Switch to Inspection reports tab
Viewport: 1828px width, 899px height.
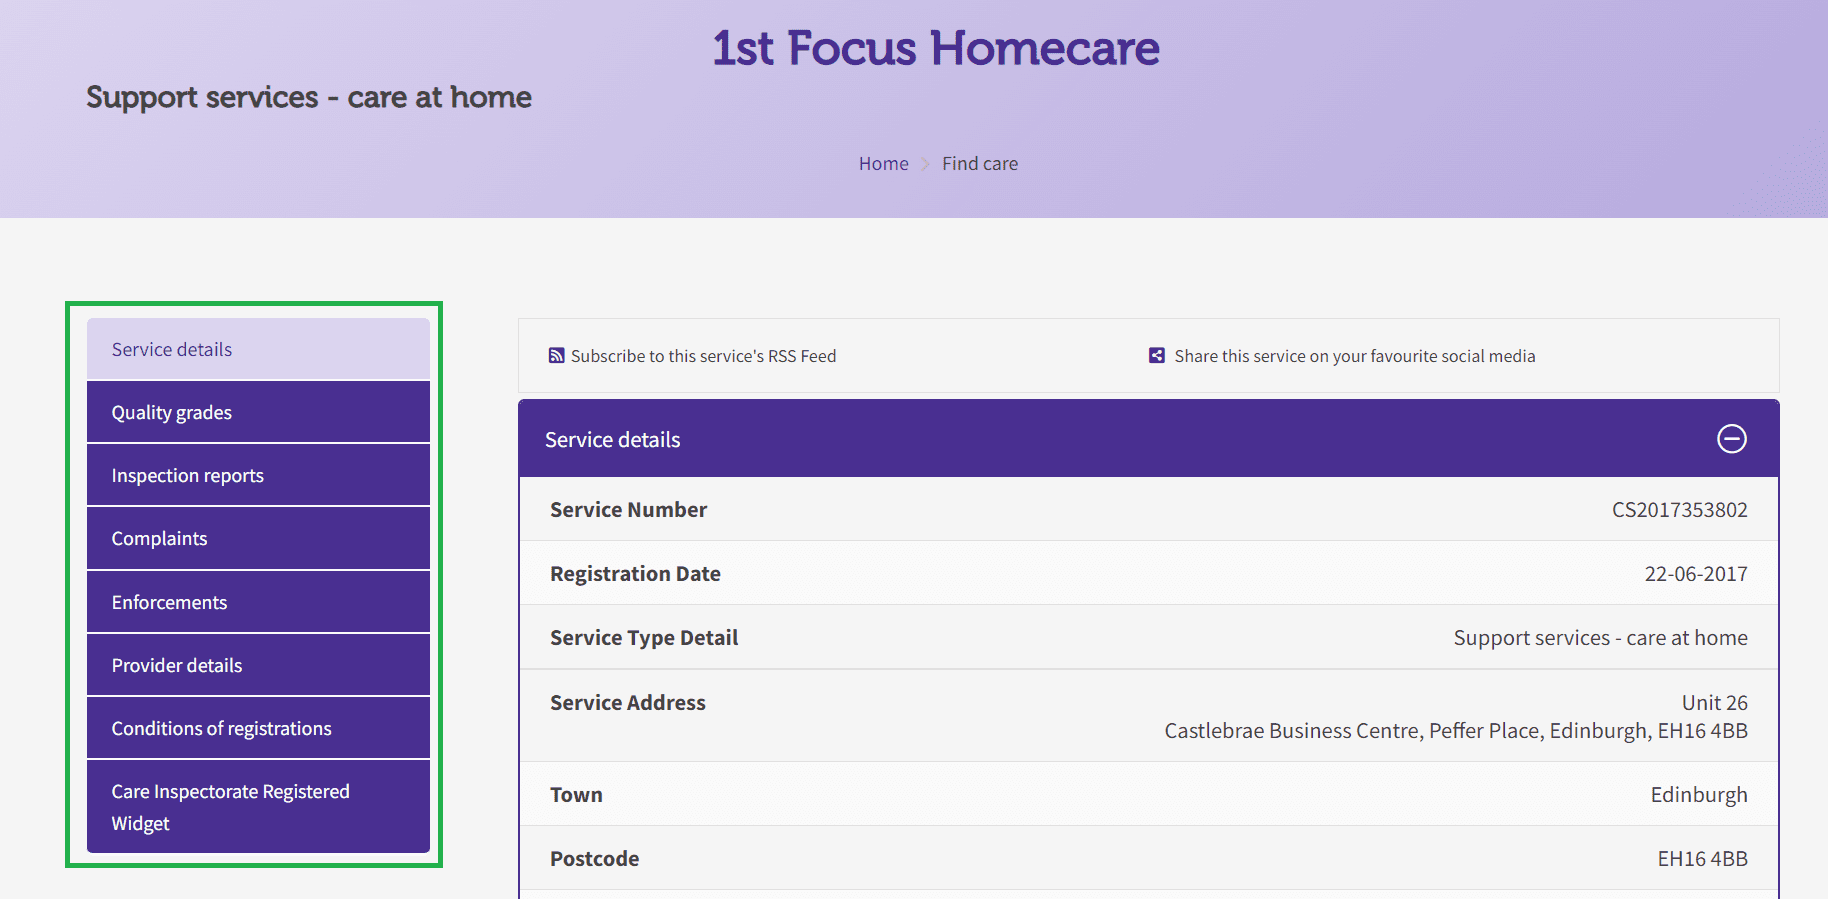258,475
